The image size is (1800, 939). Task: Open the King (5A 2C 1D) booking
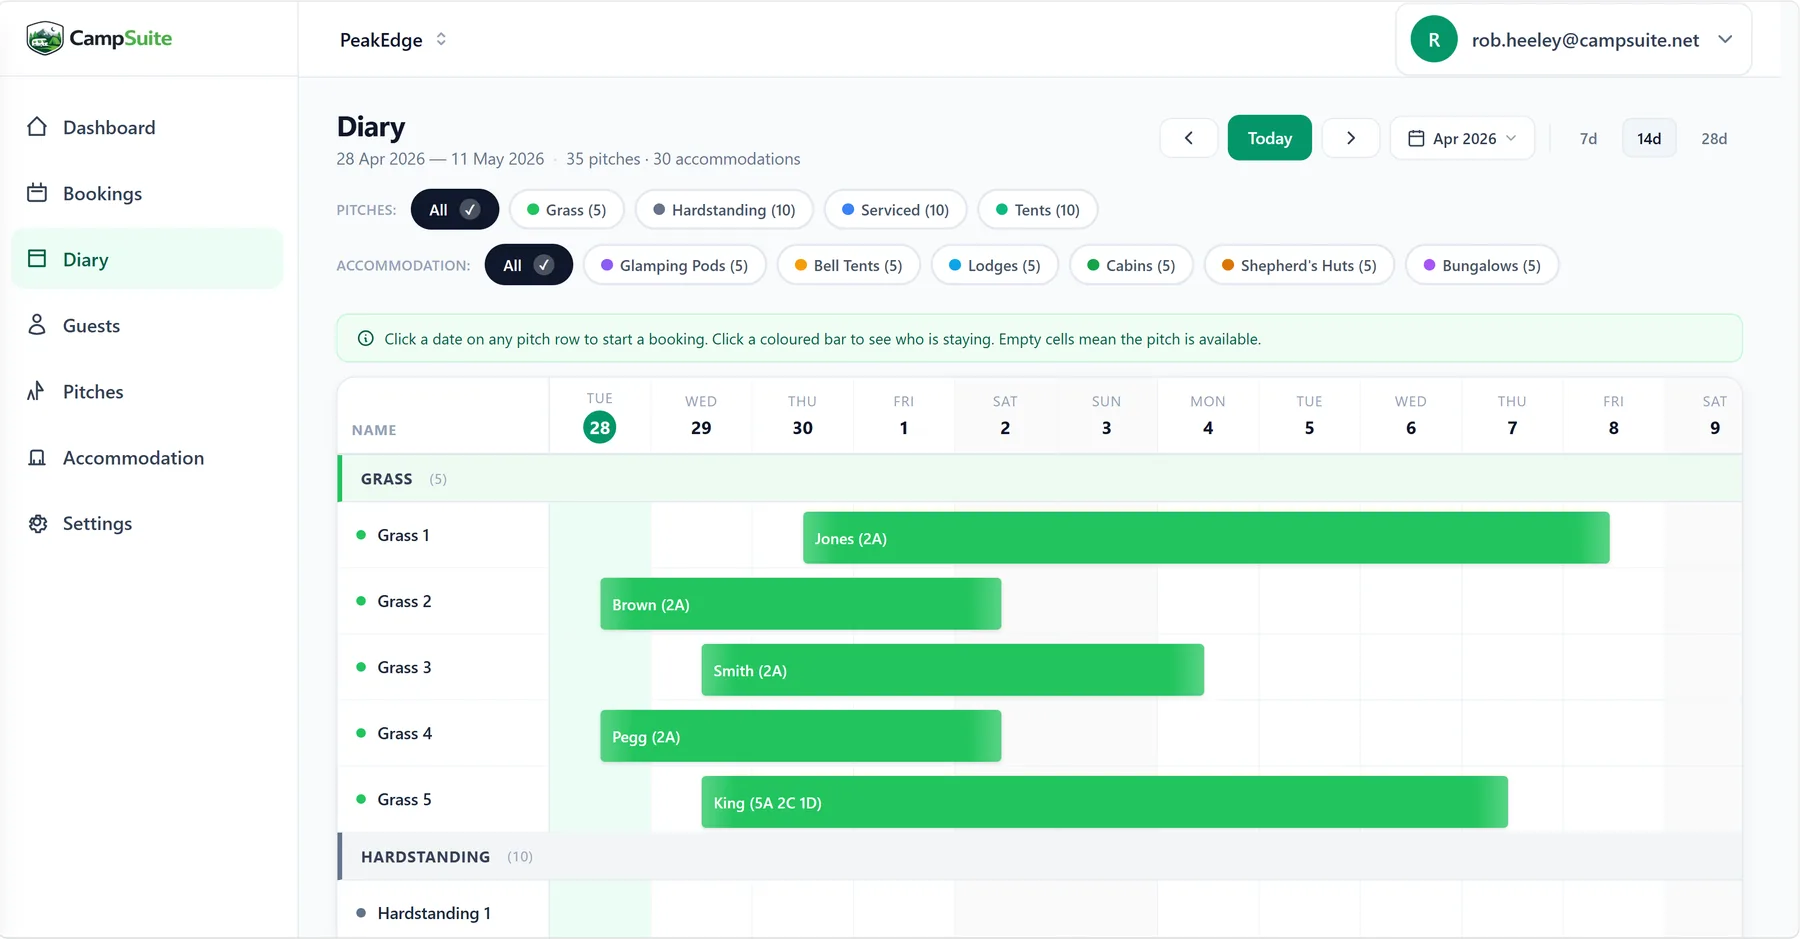(x=1104, y=802)
